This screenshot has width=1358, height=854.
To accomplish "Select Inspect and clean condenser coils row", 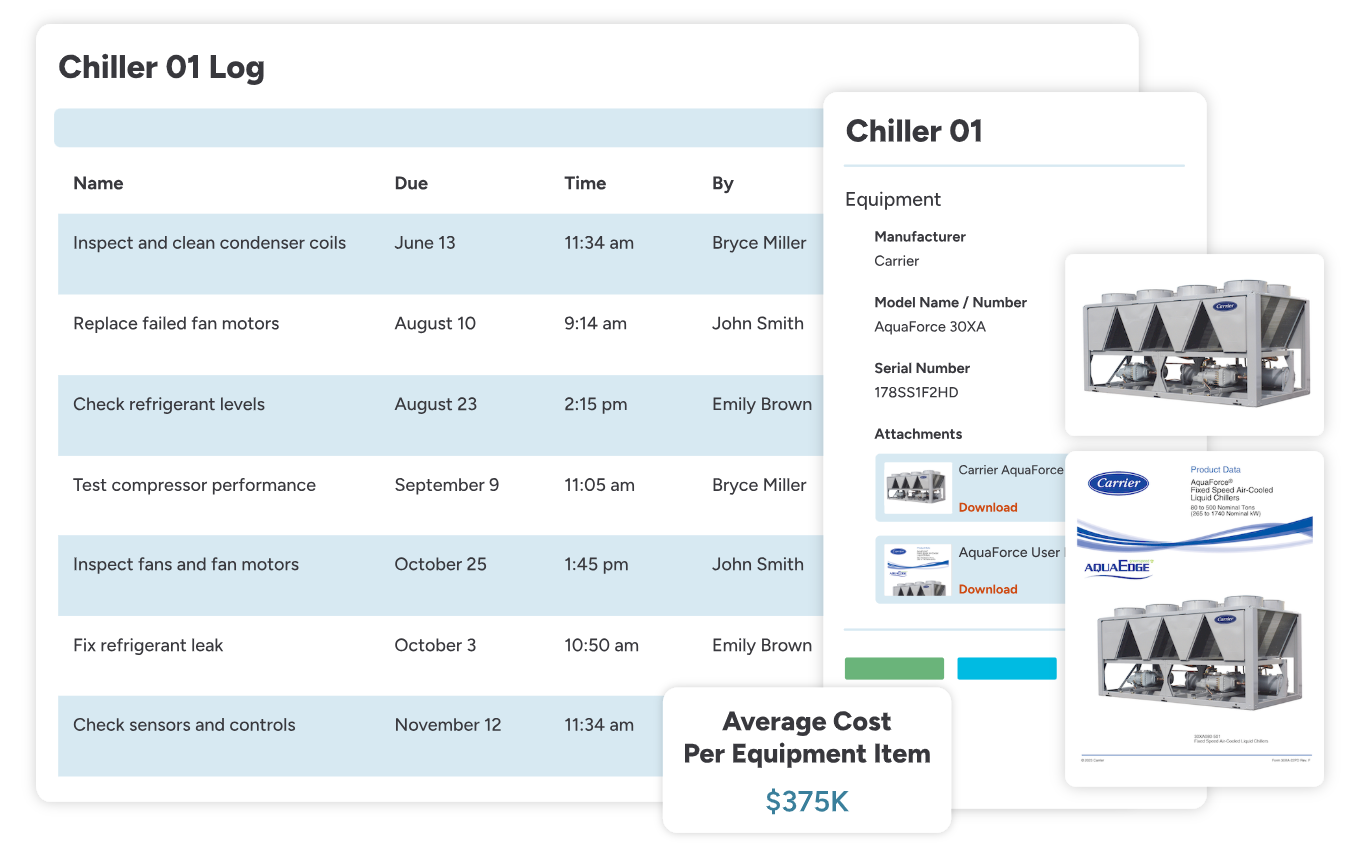I will (440, 253).
